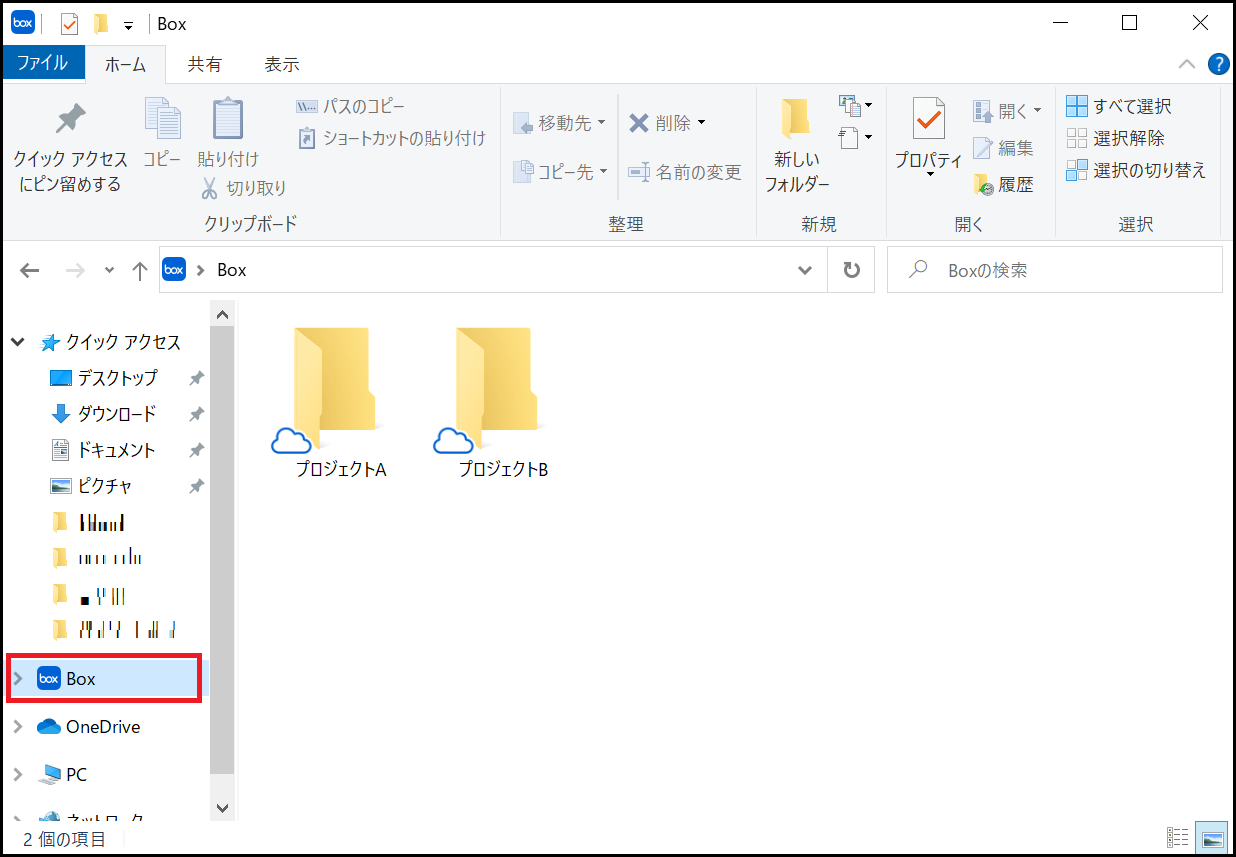The width and height of the screenshot is (1236, 857).
Task: Open the 削除 dropdown arrow
Action: [701, 123]
